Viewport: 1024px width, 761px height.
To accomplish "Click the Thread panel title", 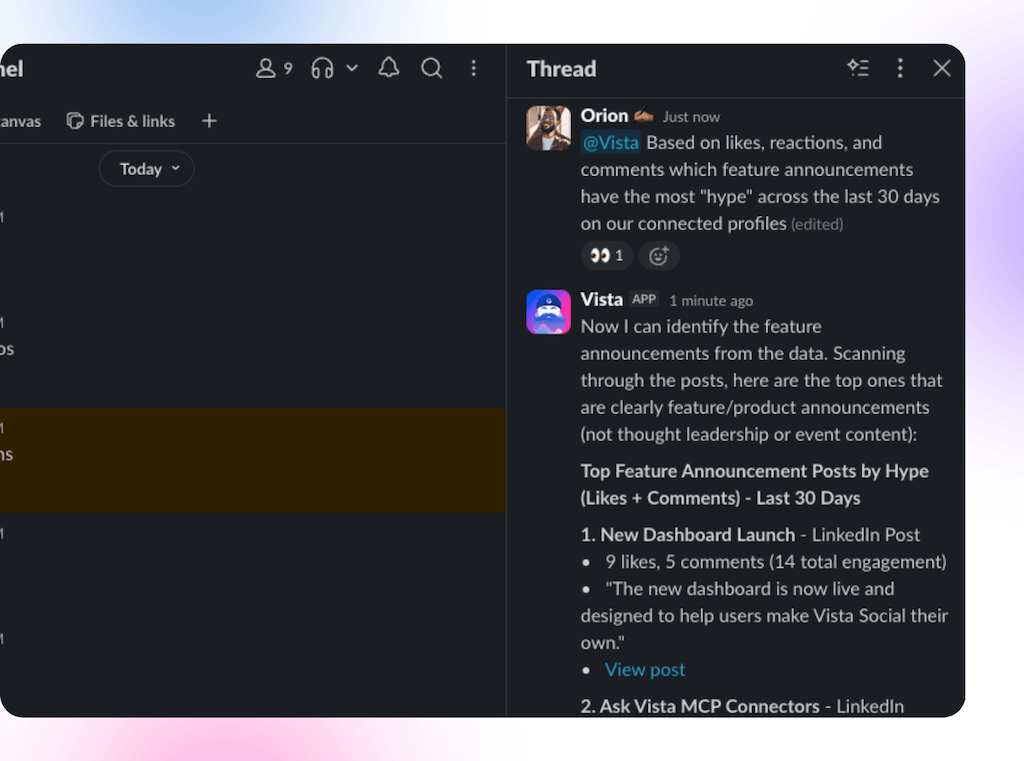I will click(x=561, y=69).
